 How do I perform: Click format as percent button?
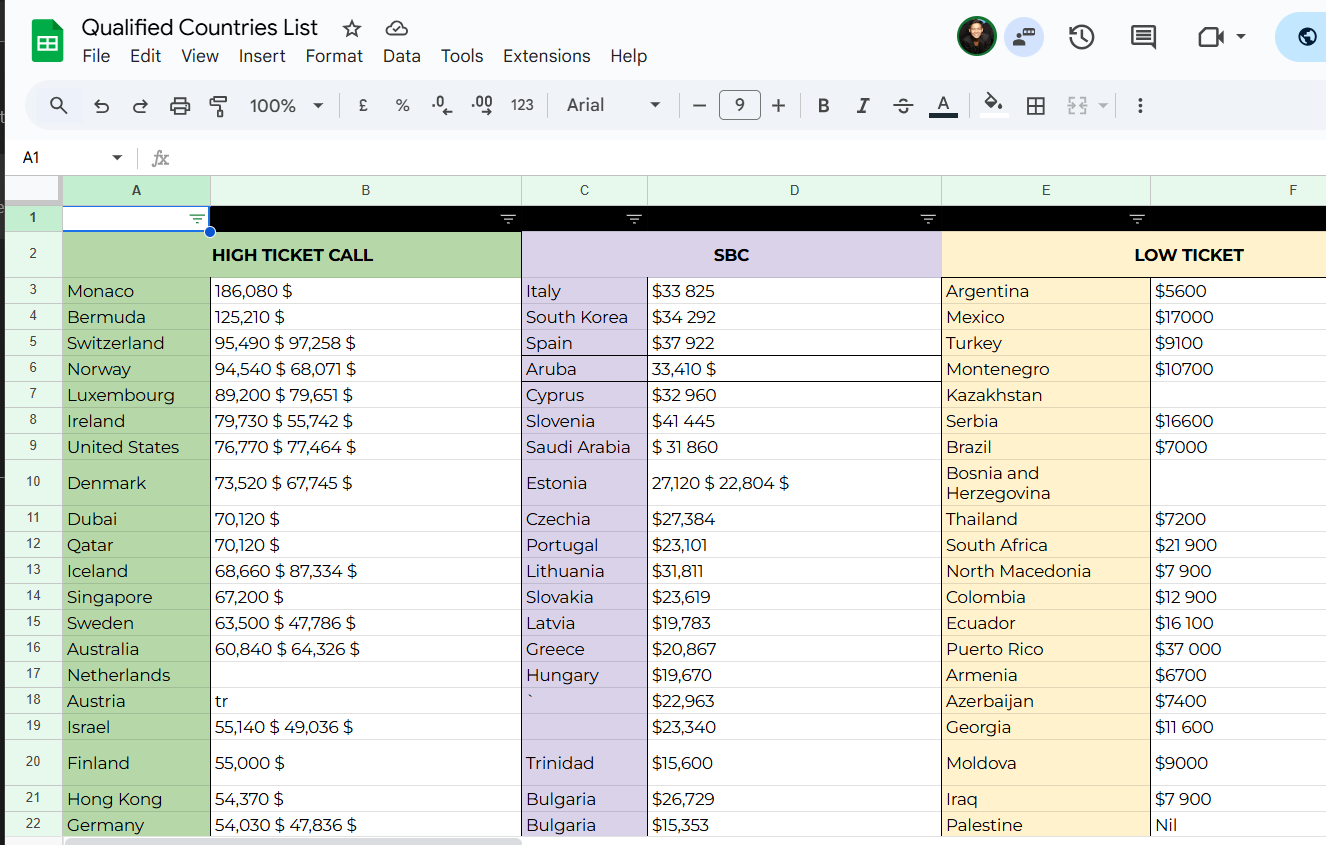[402, 106]
